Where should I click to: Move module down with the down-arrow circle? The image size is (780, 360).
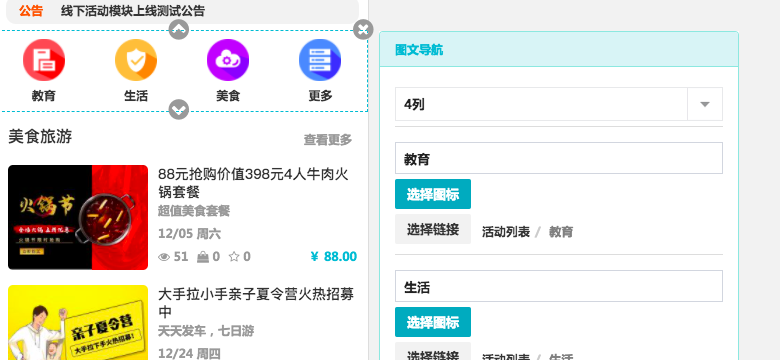[x=179, y=109]
